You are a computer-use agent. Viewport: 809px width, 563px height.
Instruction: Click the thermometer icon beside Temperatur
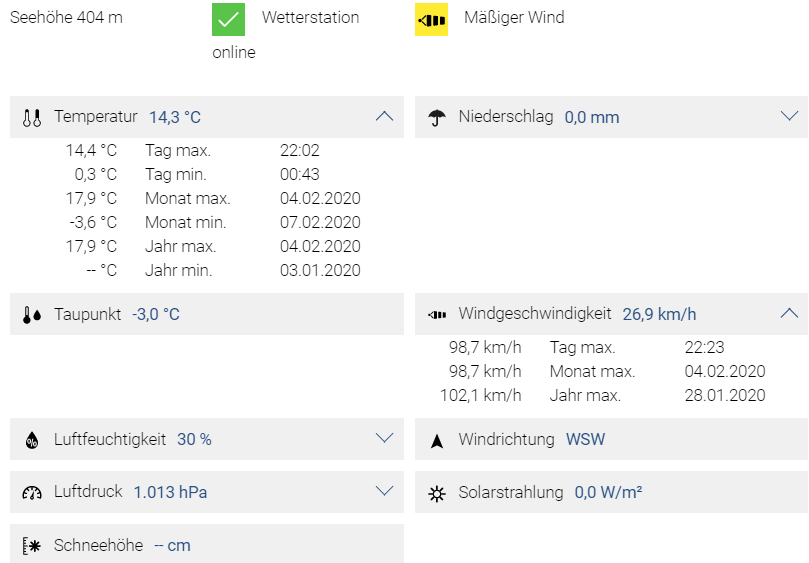click(31, 118)
